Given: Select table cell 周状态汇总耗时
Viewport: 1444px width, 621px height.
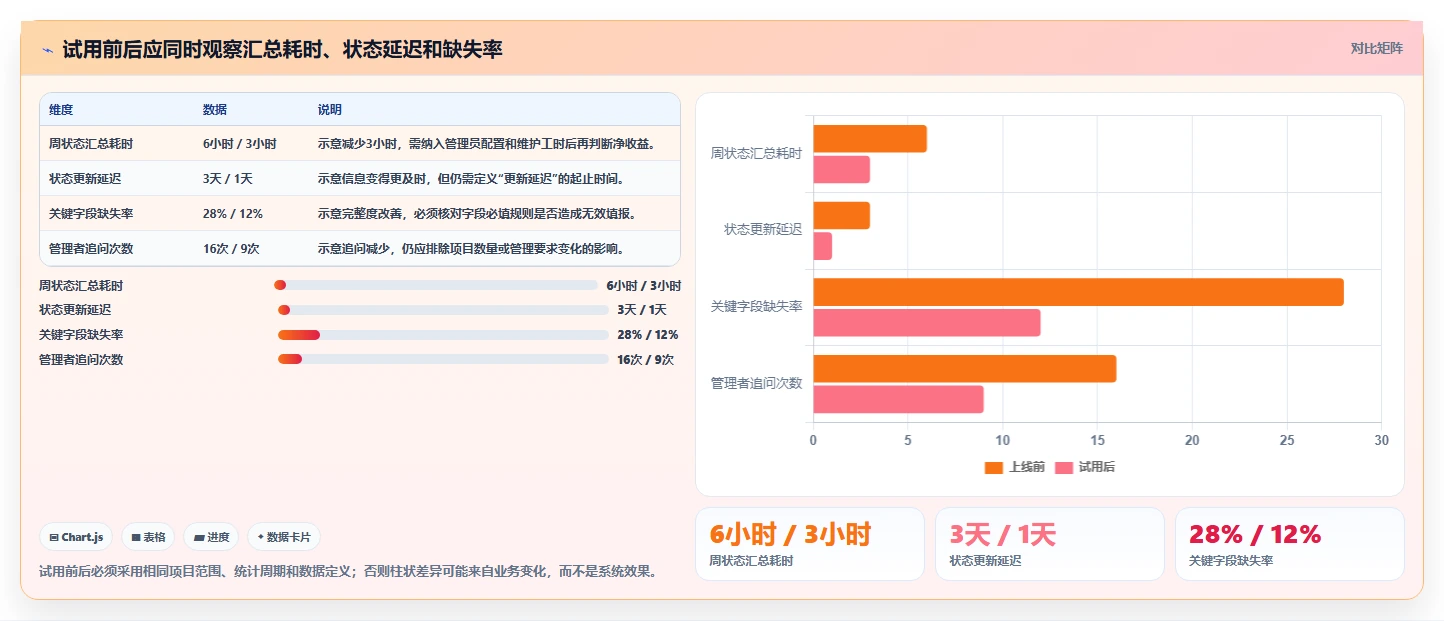Looking at the screenshot, I should pyautogui.click(x=91, y=144).
